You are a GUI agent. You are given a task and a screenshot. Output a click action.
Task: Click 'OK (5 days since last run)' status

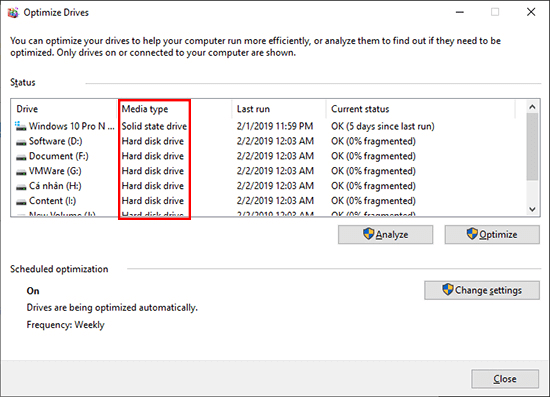(x=383, y=126)
